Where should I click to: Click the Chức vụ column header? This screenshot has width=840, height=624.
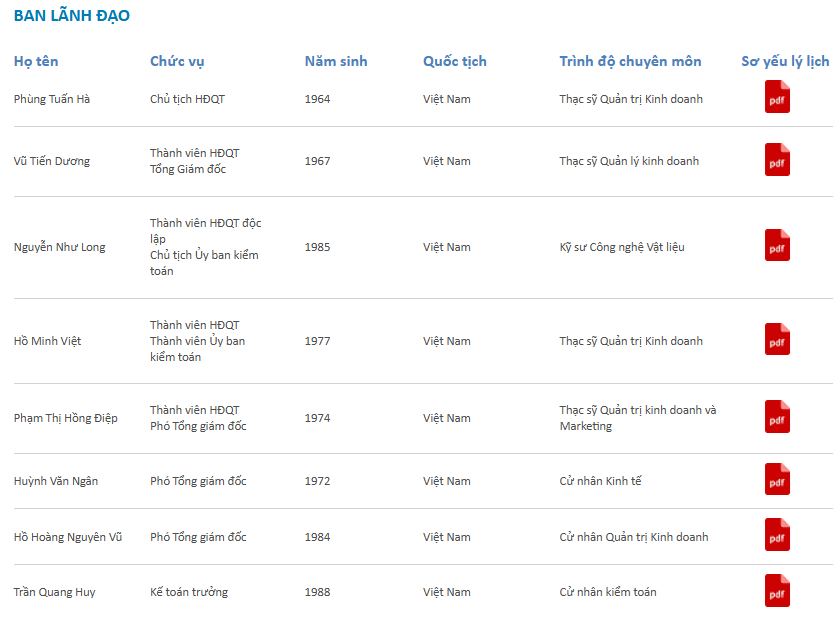[177, 62]
